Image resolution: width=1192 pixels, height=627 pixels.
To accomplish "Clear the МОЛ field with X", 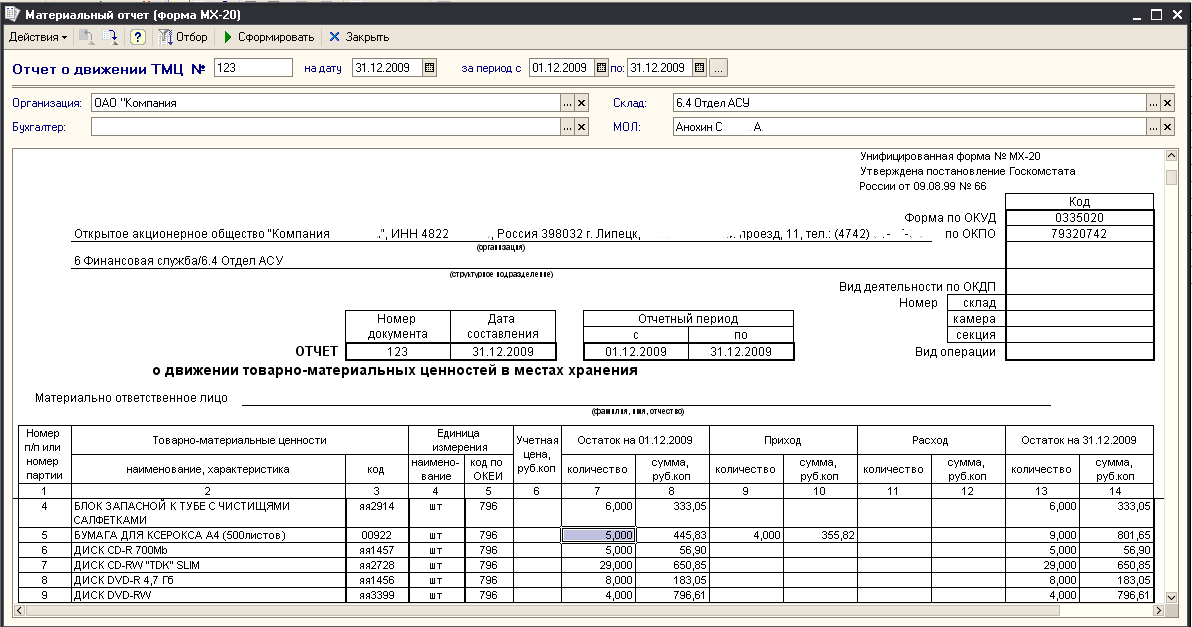I will [1168, 127].
